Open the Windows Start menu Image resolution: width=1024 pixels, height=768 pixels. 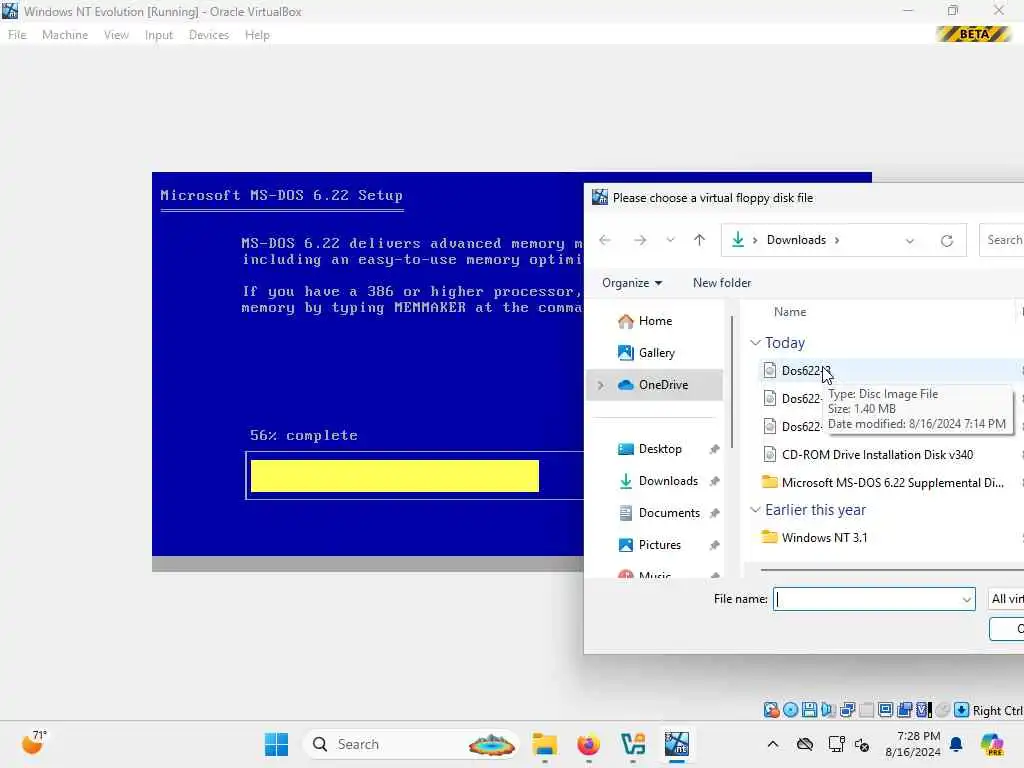[276, 744]
